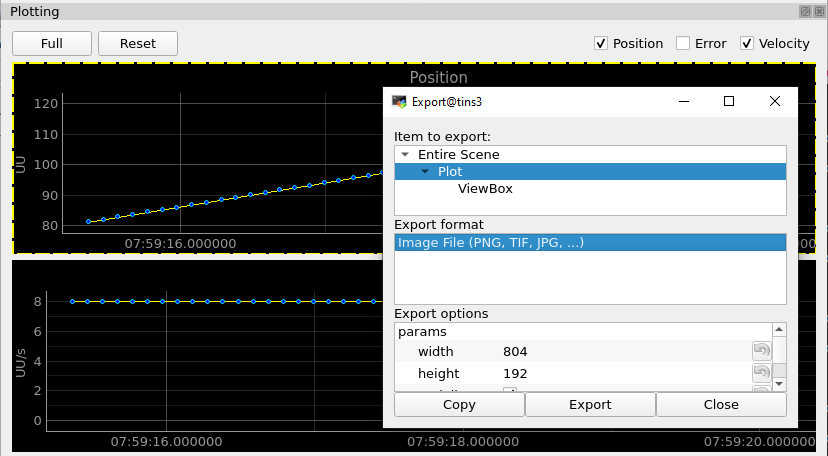Close the Export dialog with X
This screenshot has width=828, height=456.
pos(774,101)
